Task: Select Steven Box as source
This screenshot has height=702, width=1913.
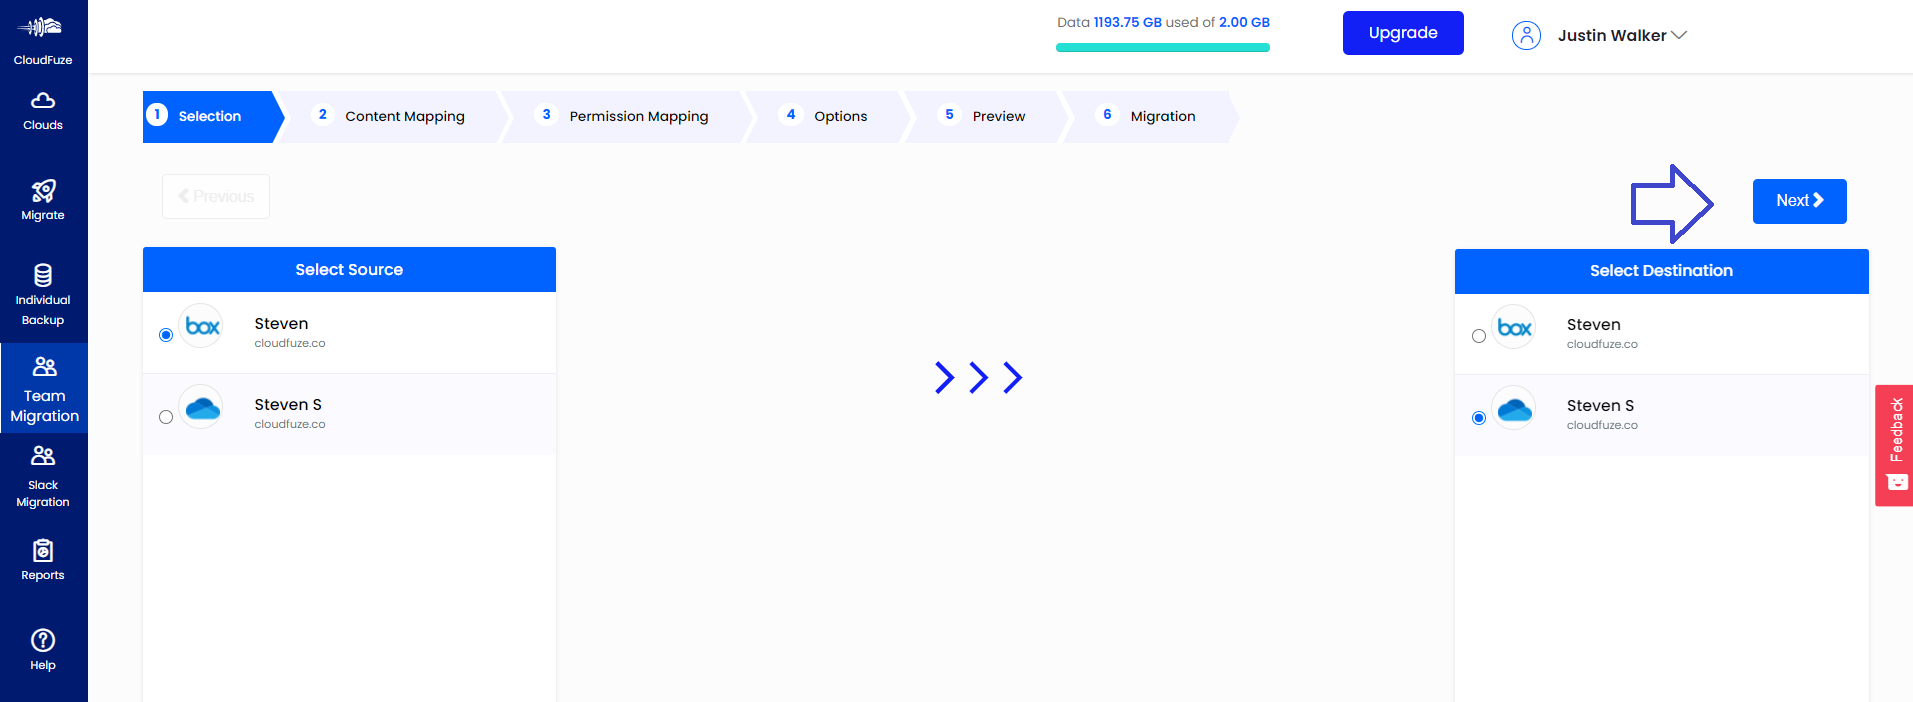Action: click(x=166, y=335)
